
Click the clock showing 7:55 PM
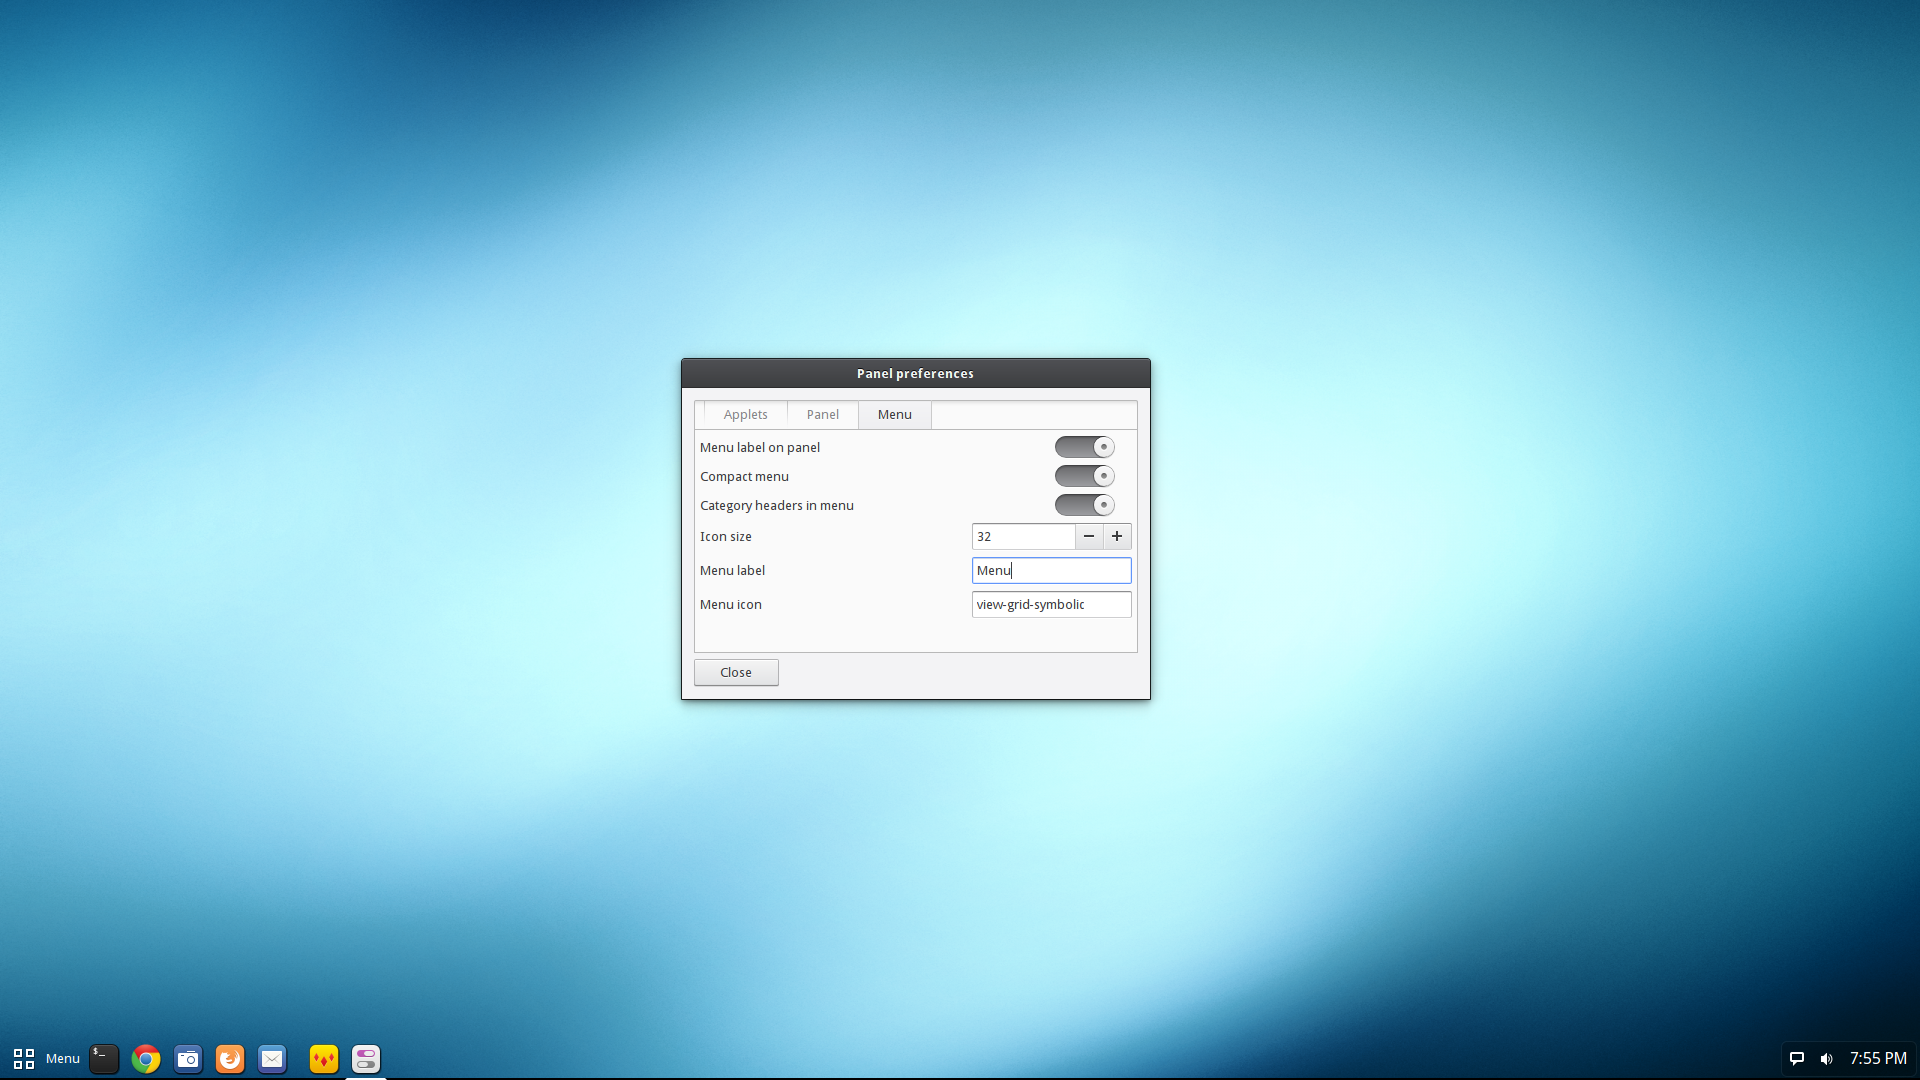(1877, 1058)
